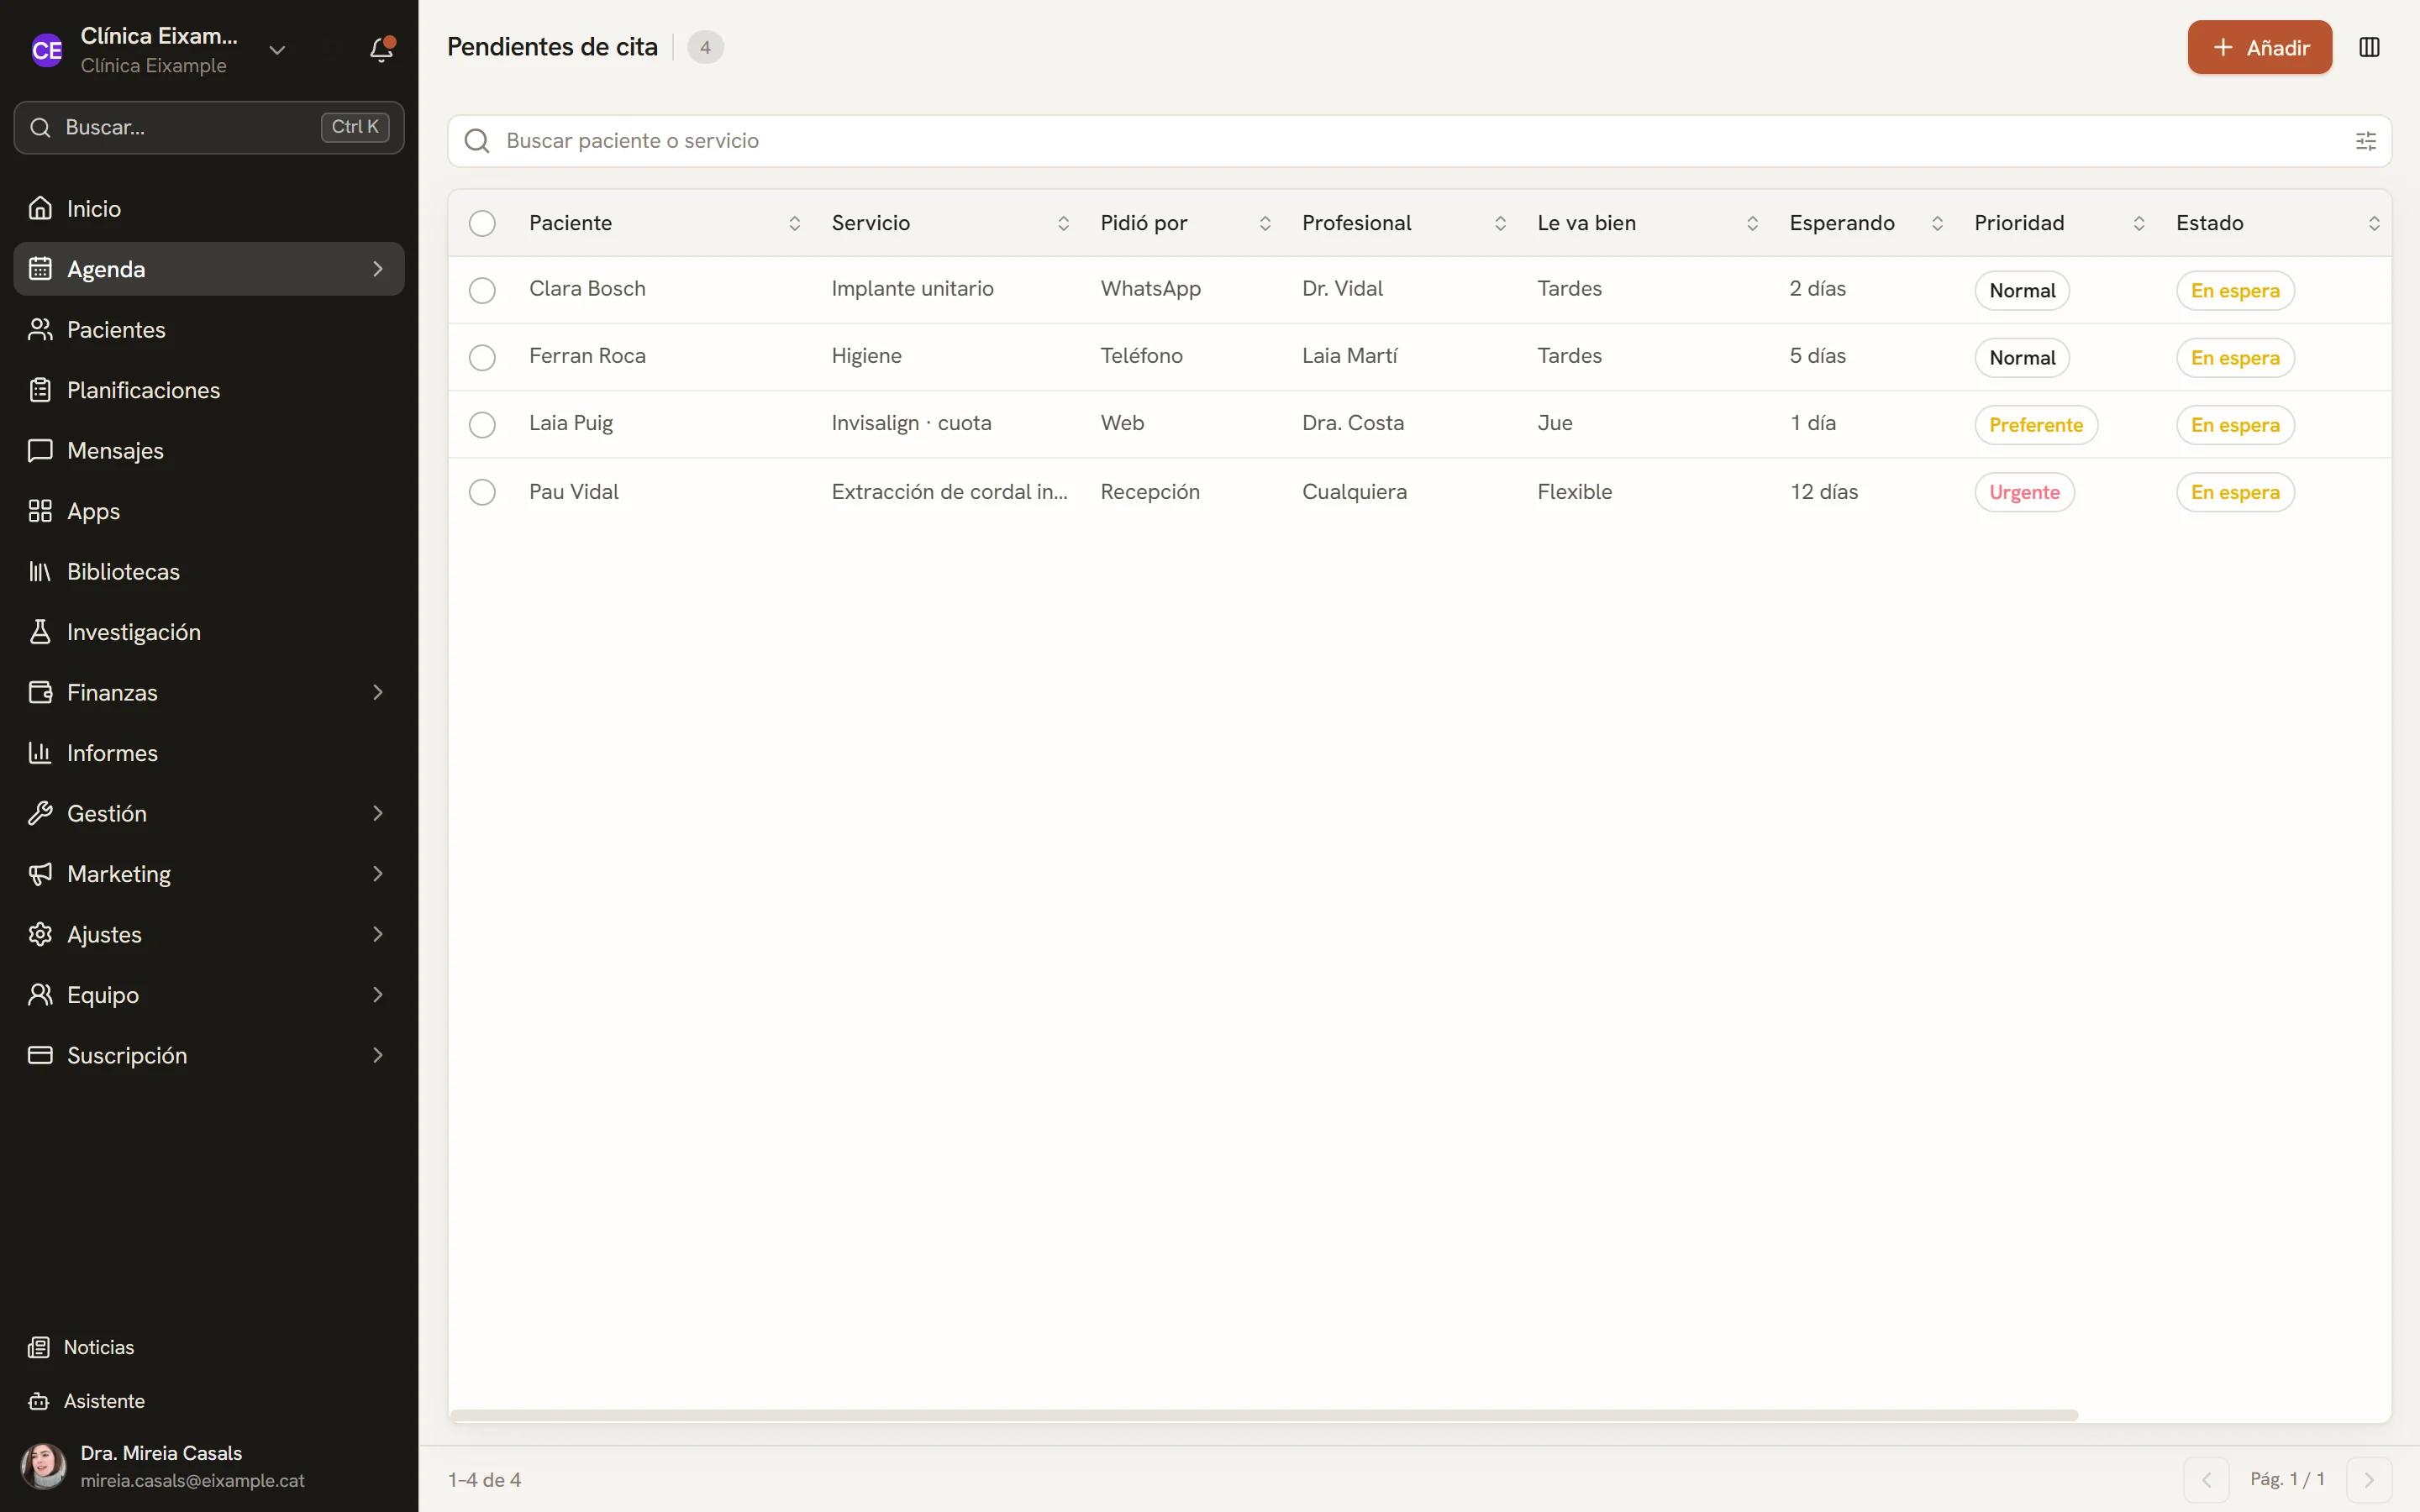
Task: Open the notifications bell
Action: point(381,49)
